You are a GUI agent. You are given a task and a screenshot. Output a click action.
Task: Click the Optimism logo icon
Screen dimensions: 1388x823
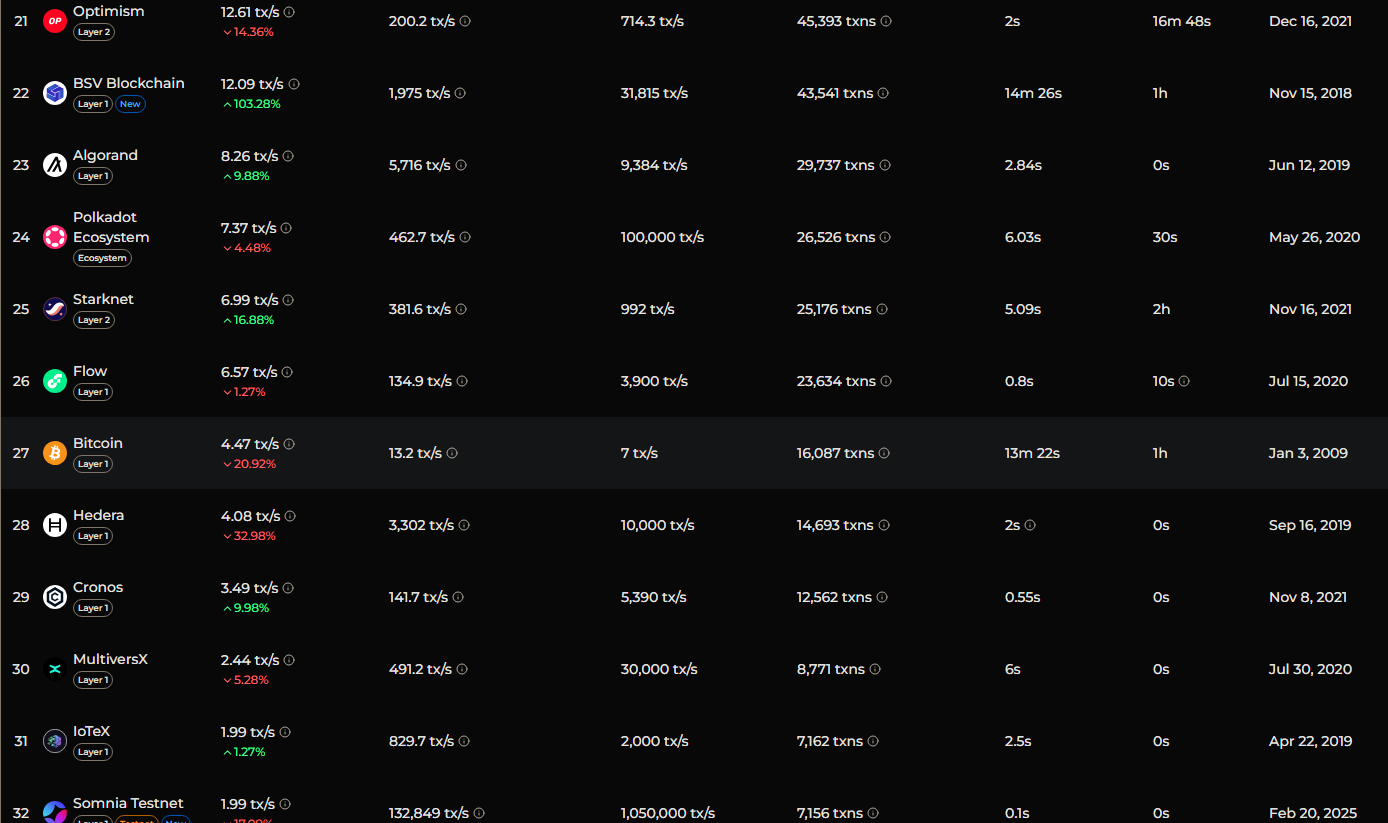coord(55,21)
